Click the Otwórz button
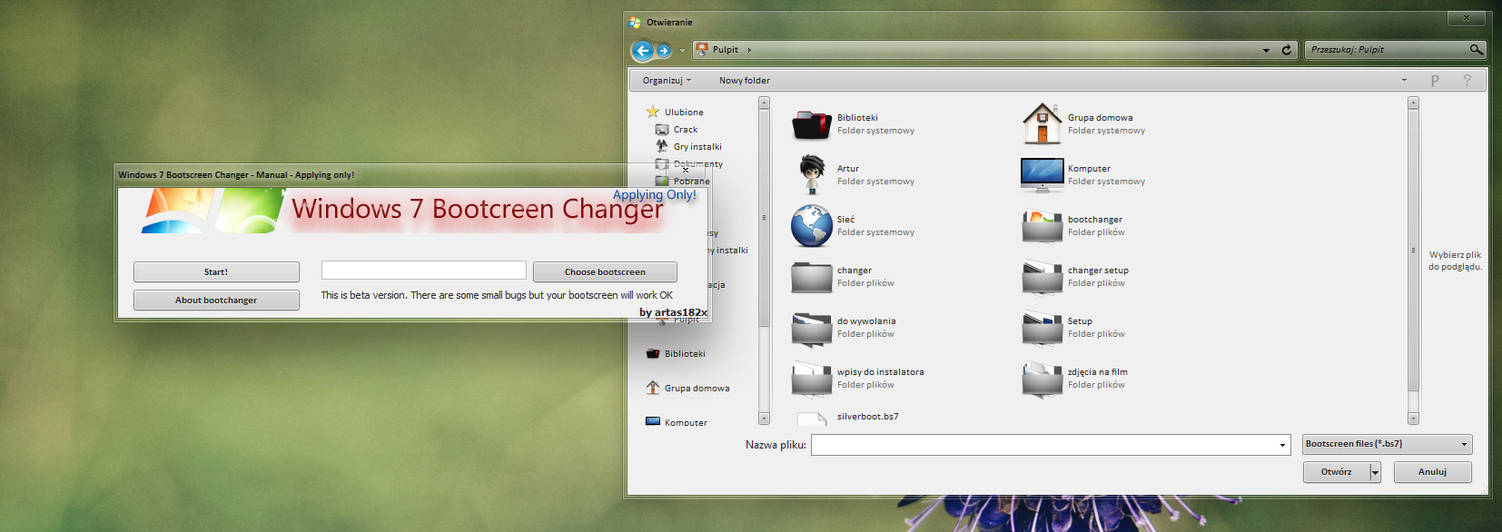The width and height of the screenshot is (1502, 532). coord(1336,472)
